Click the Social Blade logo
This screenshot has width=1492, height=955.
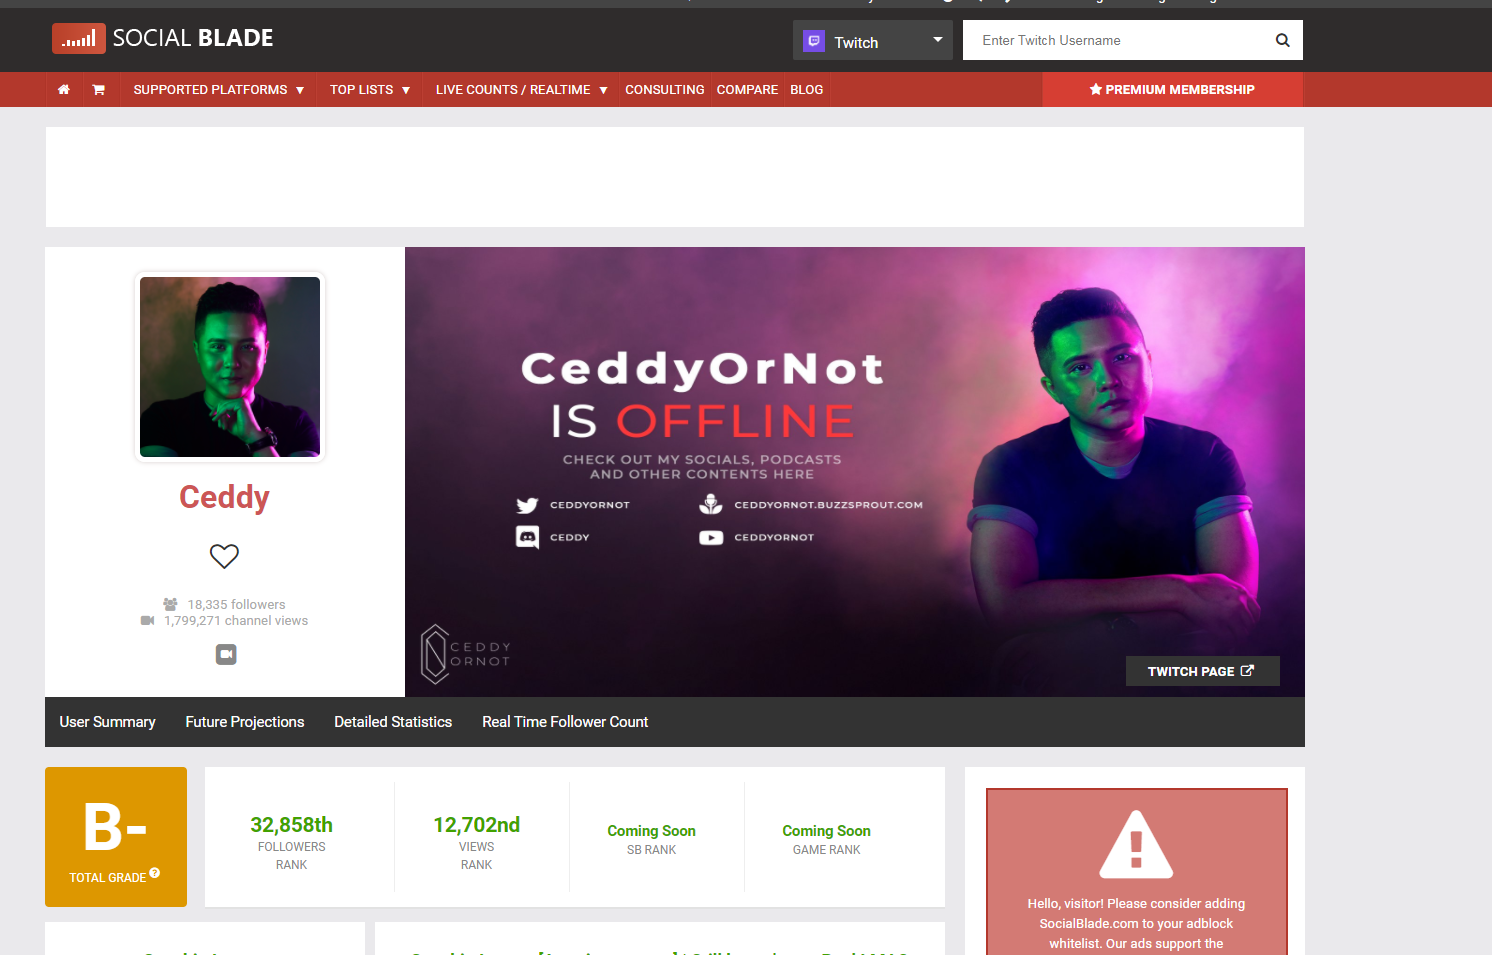click(163, 38)
